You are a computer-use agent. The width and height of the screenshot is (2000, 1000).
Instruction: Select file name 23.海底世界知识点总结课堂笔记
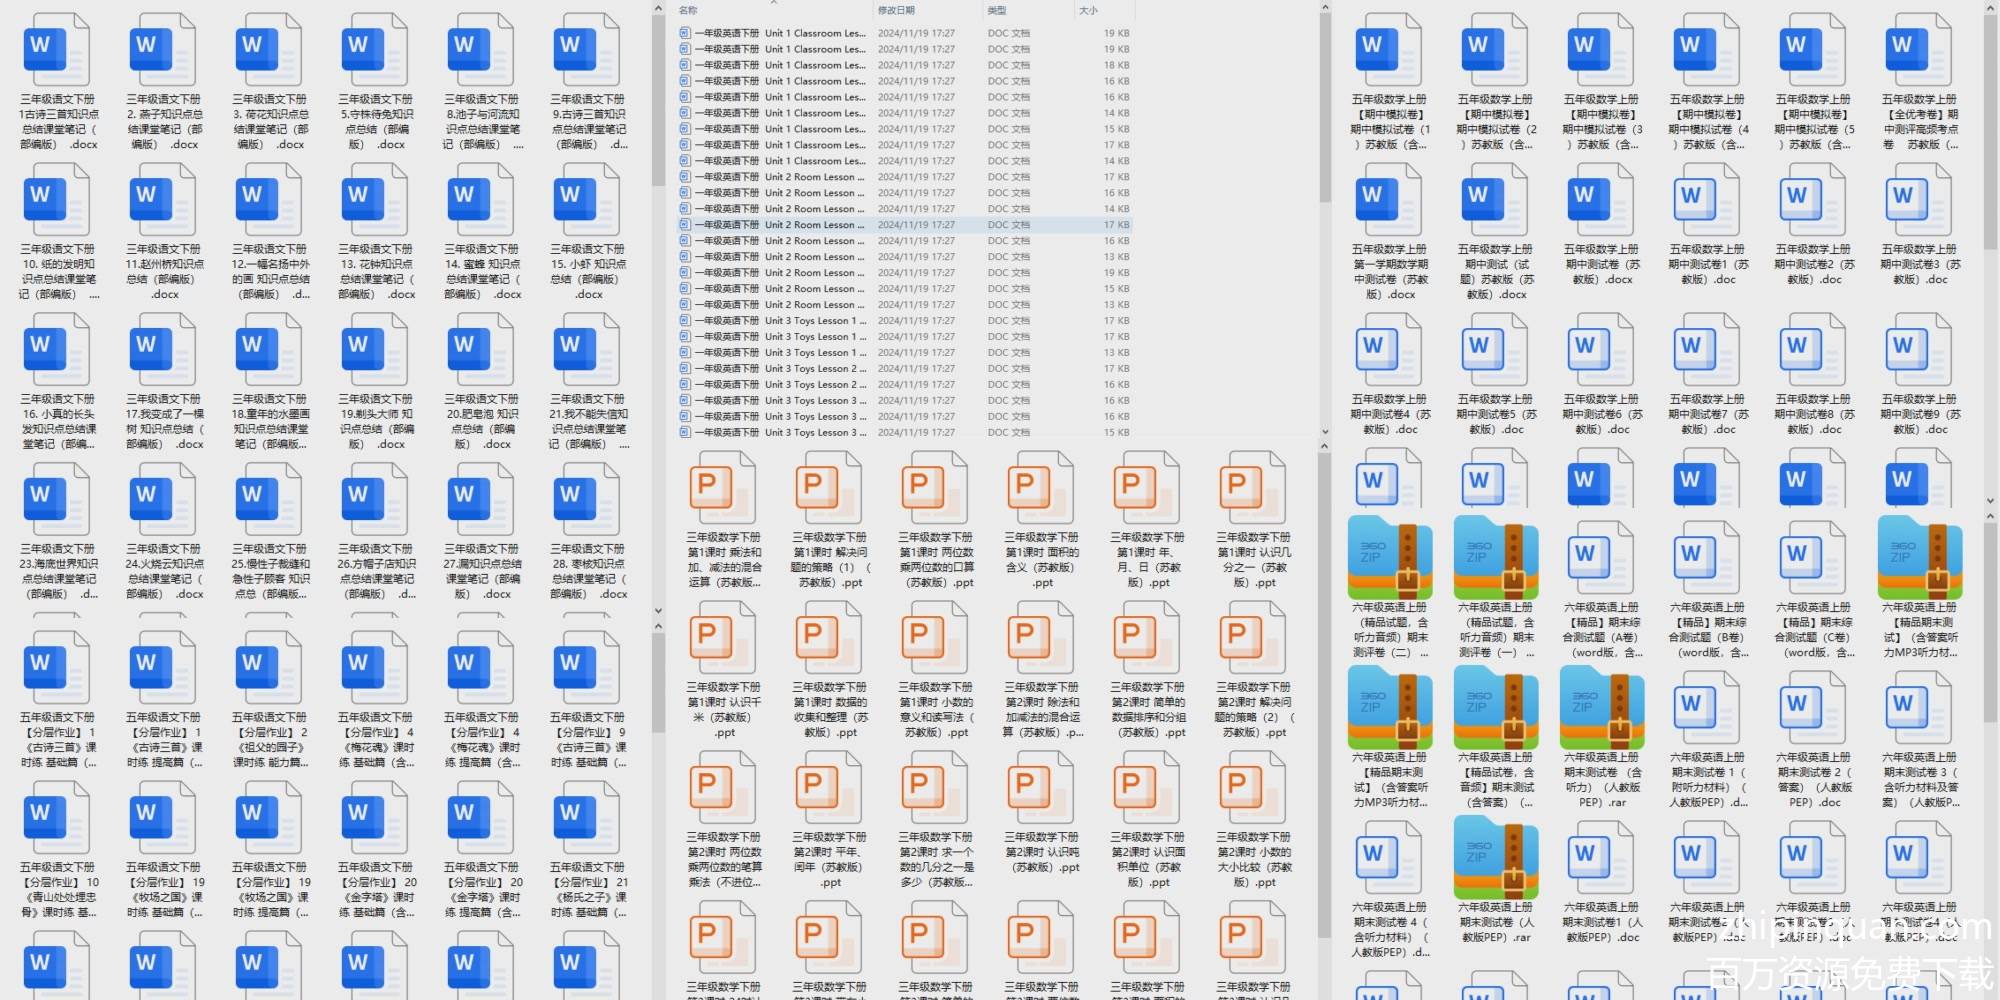point(59,572)
